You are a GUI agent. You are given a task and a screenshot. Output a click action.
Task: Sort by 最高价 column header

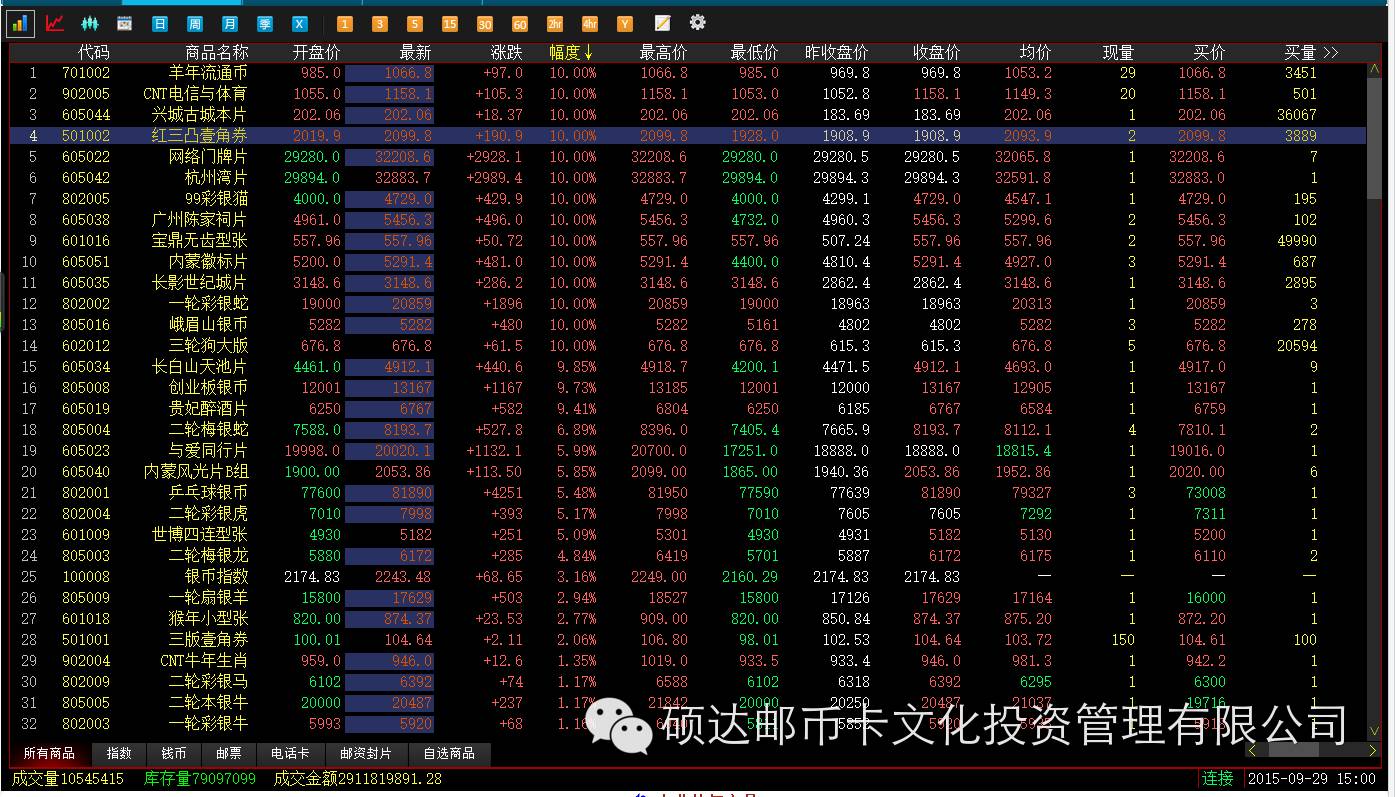[663, 52]
